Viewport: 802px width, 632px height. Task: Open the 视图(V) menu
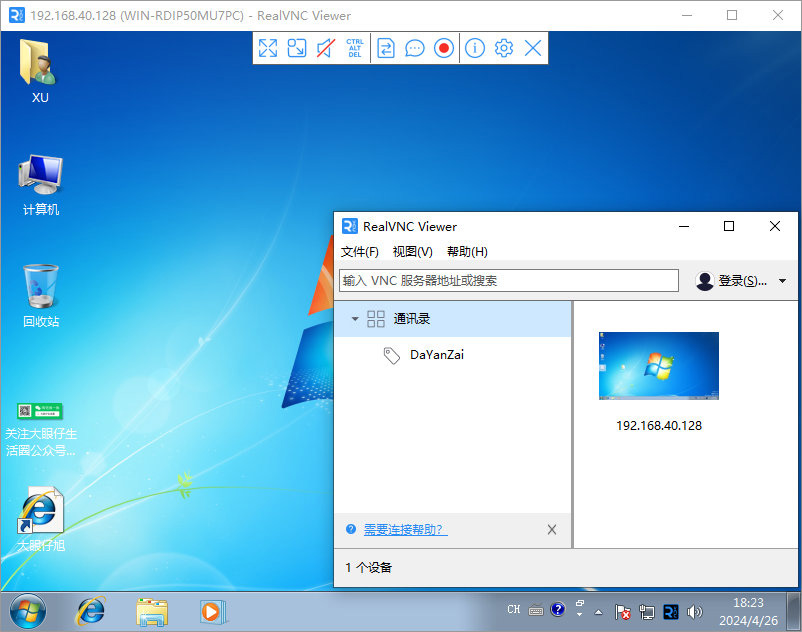(x=412, y=251)
